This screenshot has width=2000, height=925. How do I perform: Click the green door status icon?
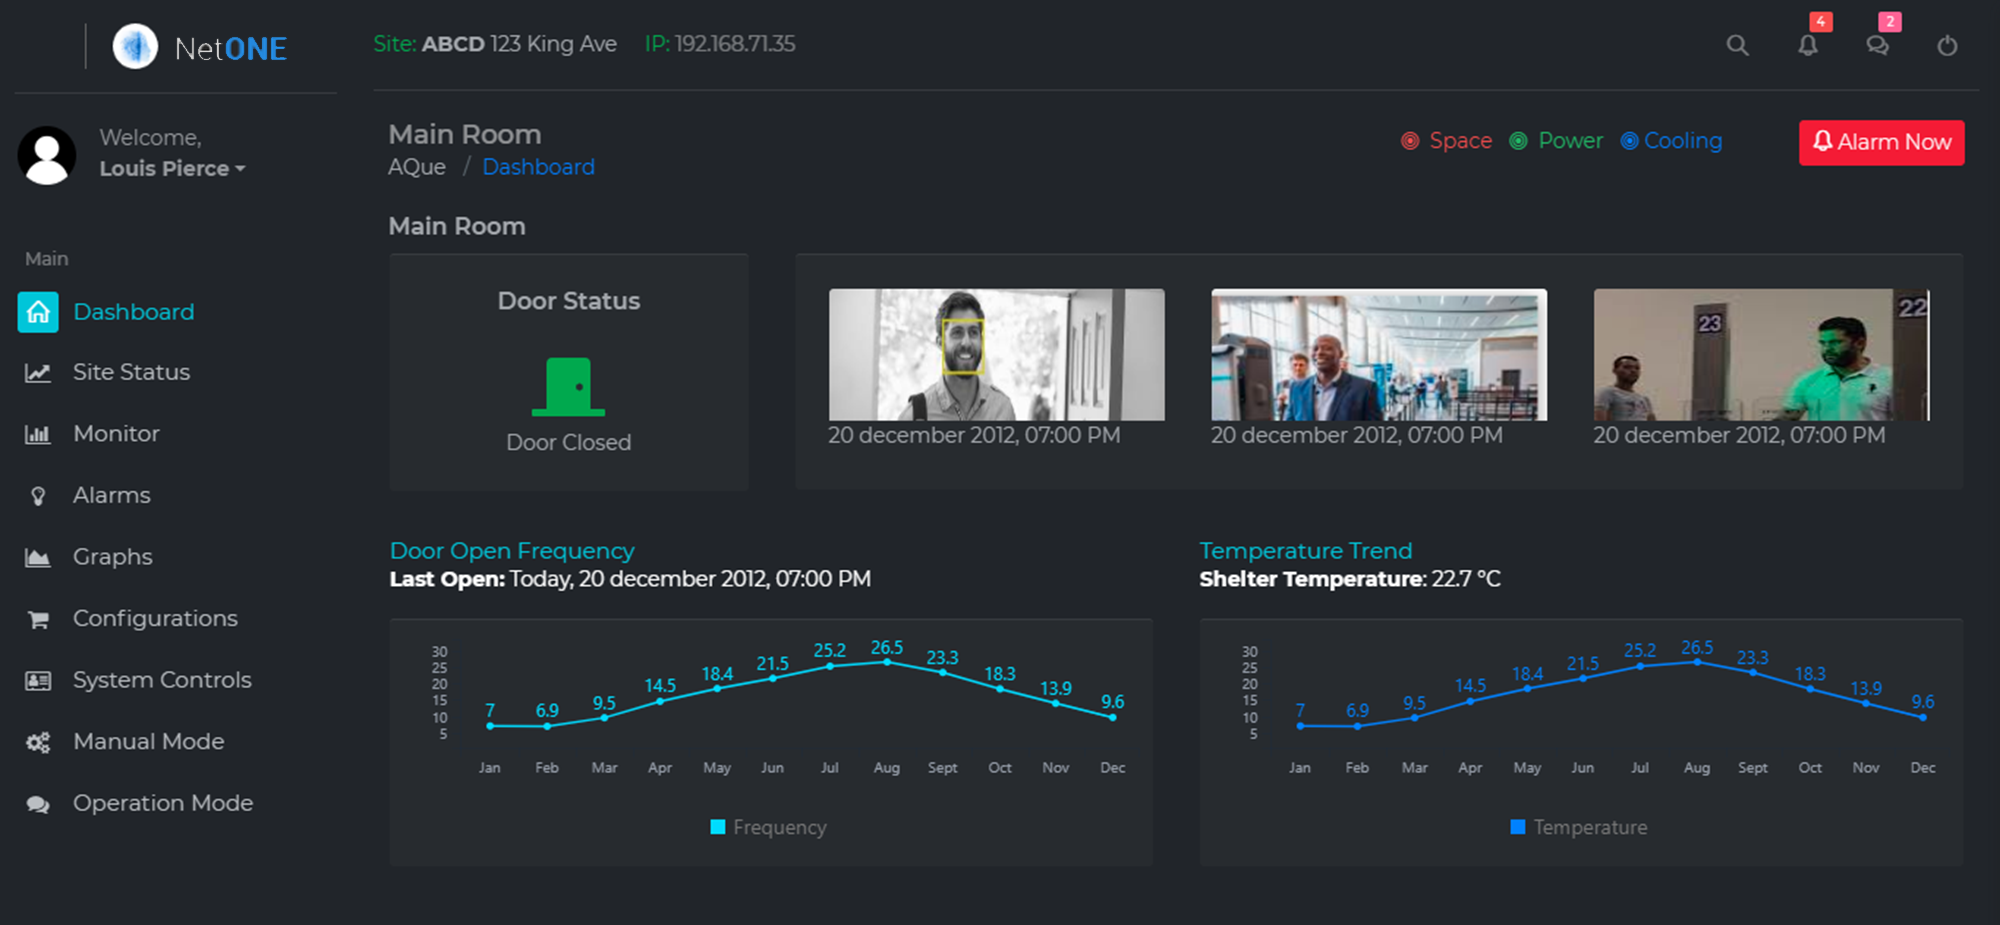568,386
